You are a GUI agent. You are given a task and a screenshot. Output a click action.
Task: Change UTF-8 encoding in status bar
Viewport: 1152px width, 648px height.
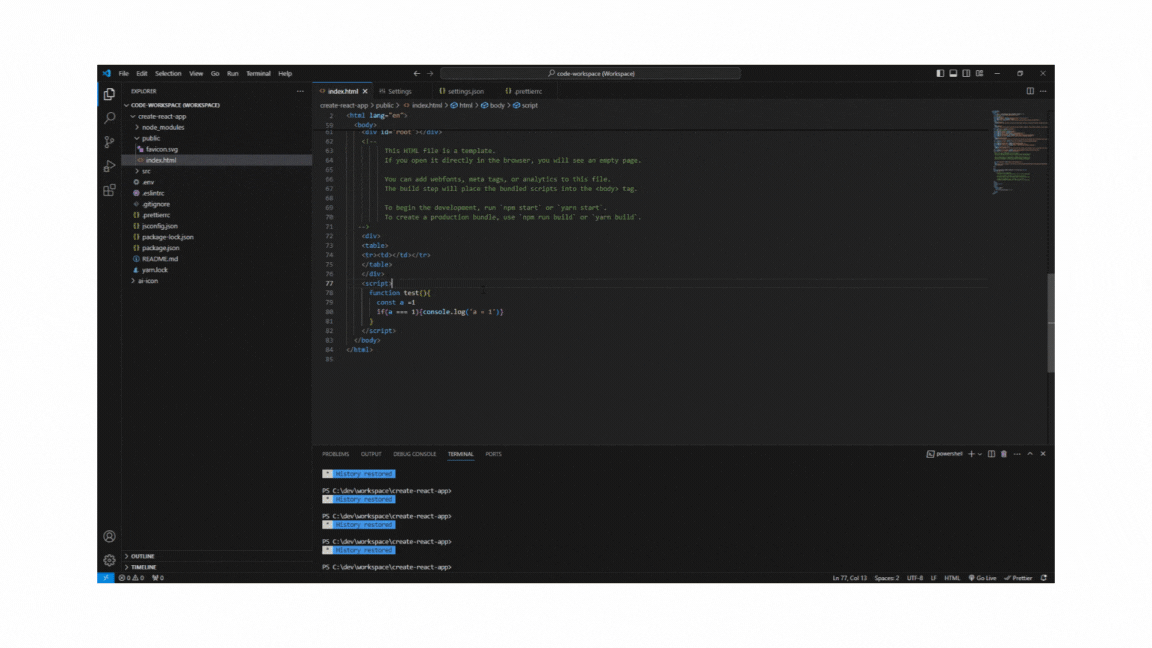pyautogui.click(x=915, y=578)
